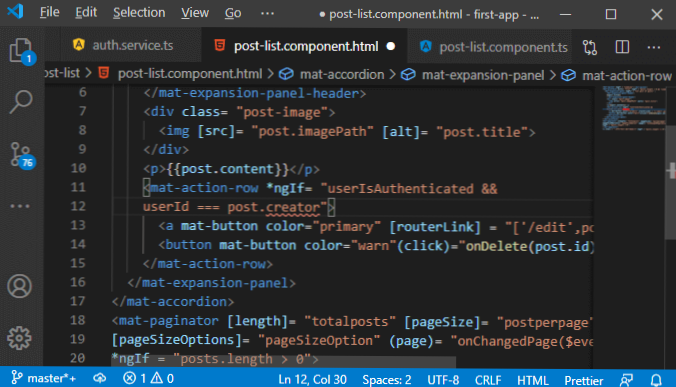Show more menu bar items ellipsis

pos(267,13)
